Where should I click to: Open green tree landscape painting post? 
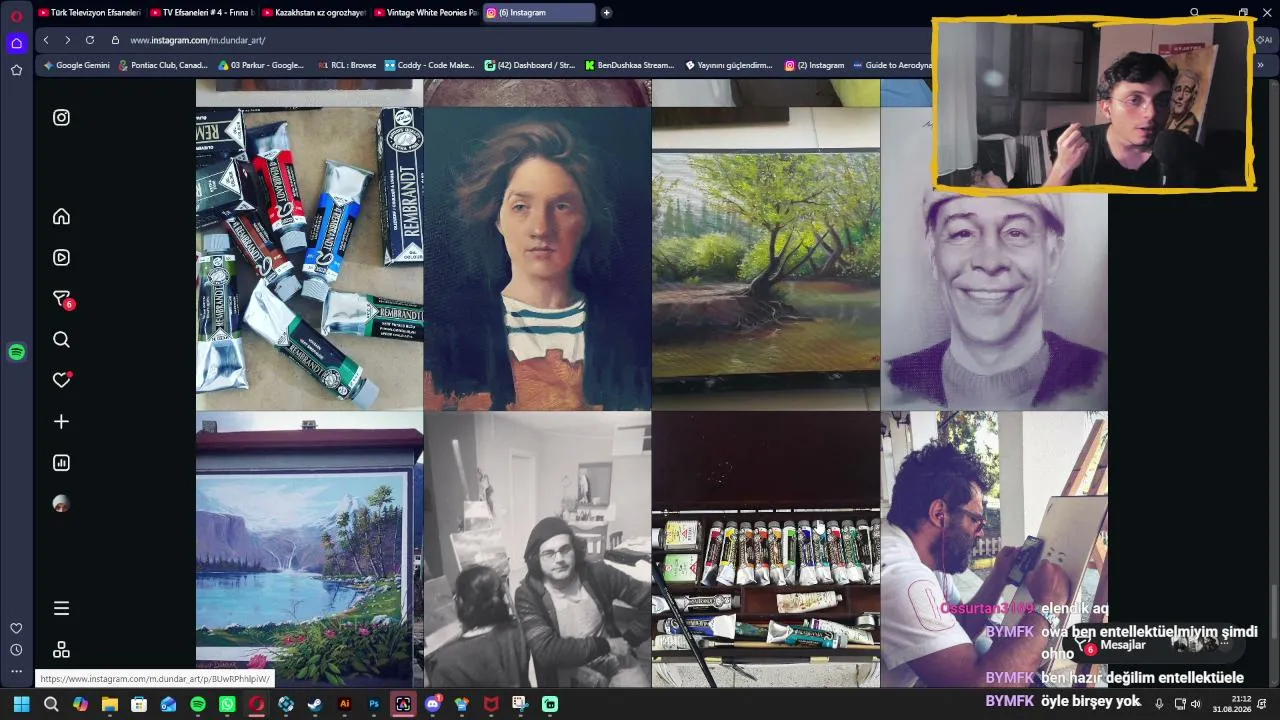[x=766, y=258]
